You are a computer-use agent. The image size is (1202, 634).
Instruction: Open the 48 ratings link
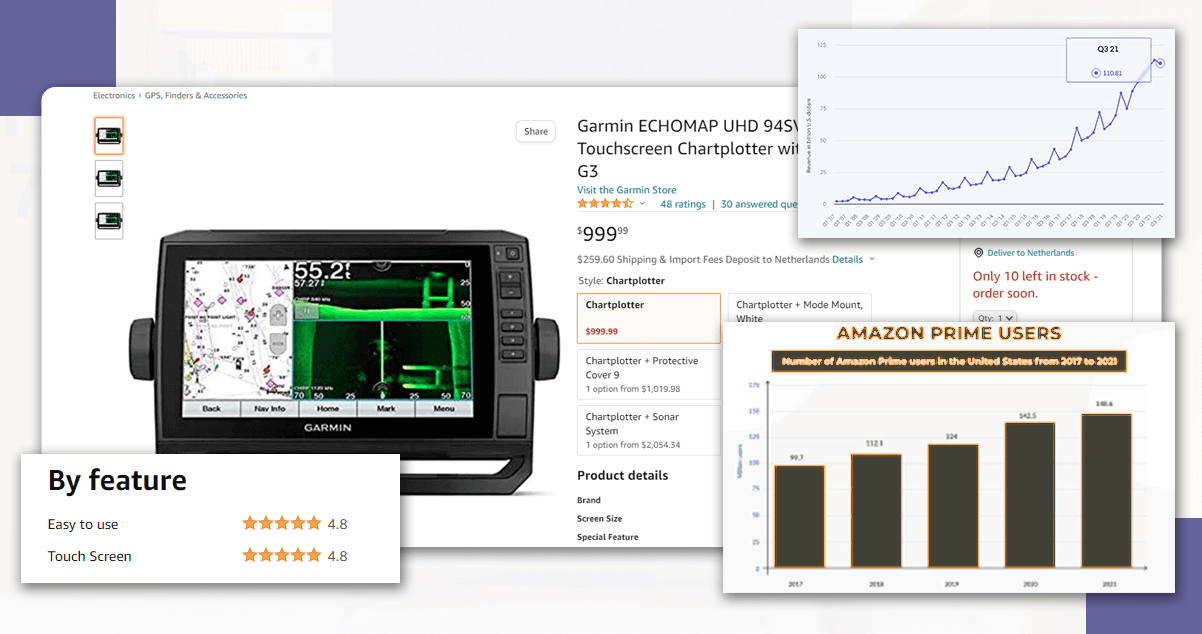tap(683, 204)
